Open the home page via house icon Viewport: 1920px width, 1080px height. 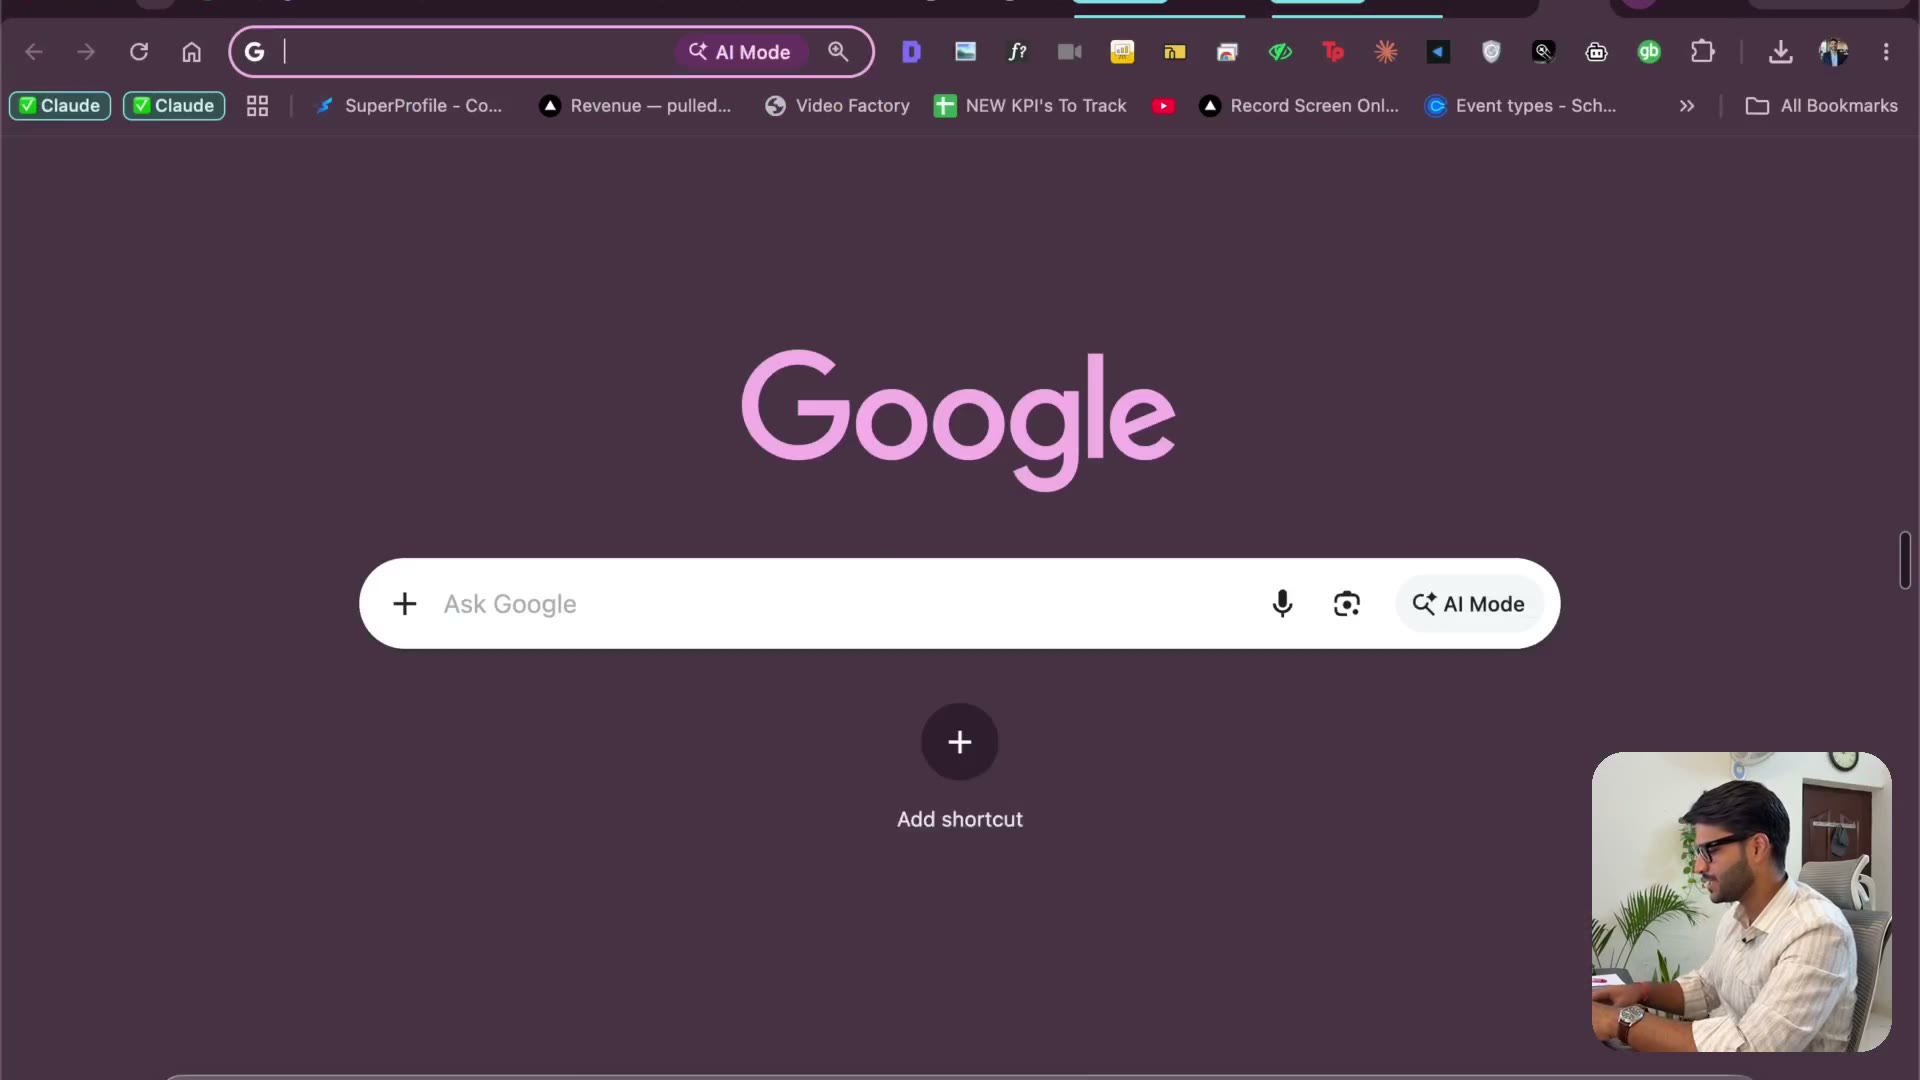pos(192,52)
